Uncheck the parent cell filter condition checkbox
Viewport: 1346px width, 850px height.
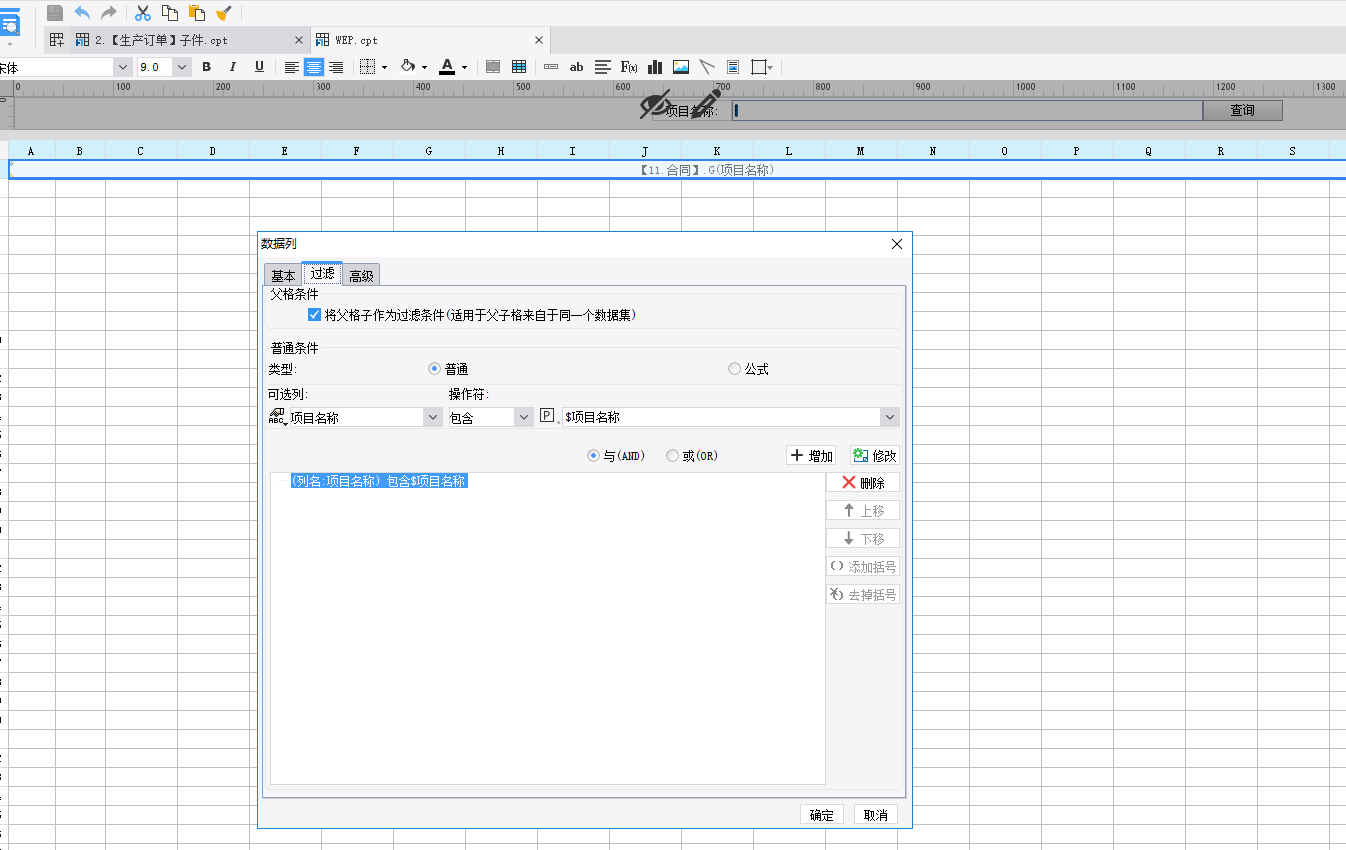pos(315,314)
